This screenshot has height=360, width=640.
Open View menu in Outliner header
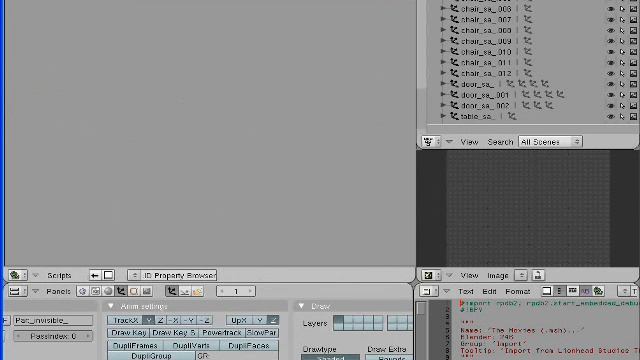(x=469, y=142)
